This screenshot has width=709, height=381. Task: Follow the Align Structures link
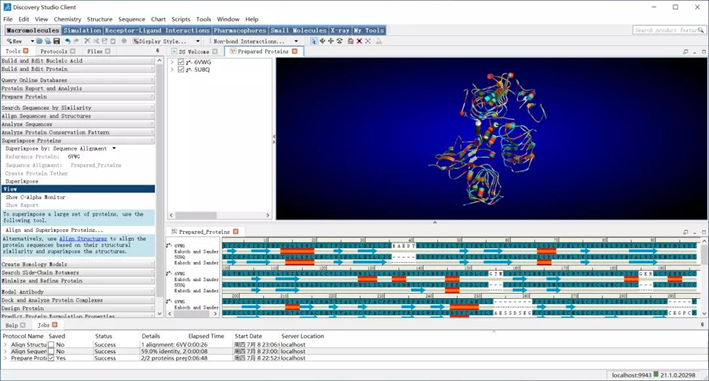83,239
